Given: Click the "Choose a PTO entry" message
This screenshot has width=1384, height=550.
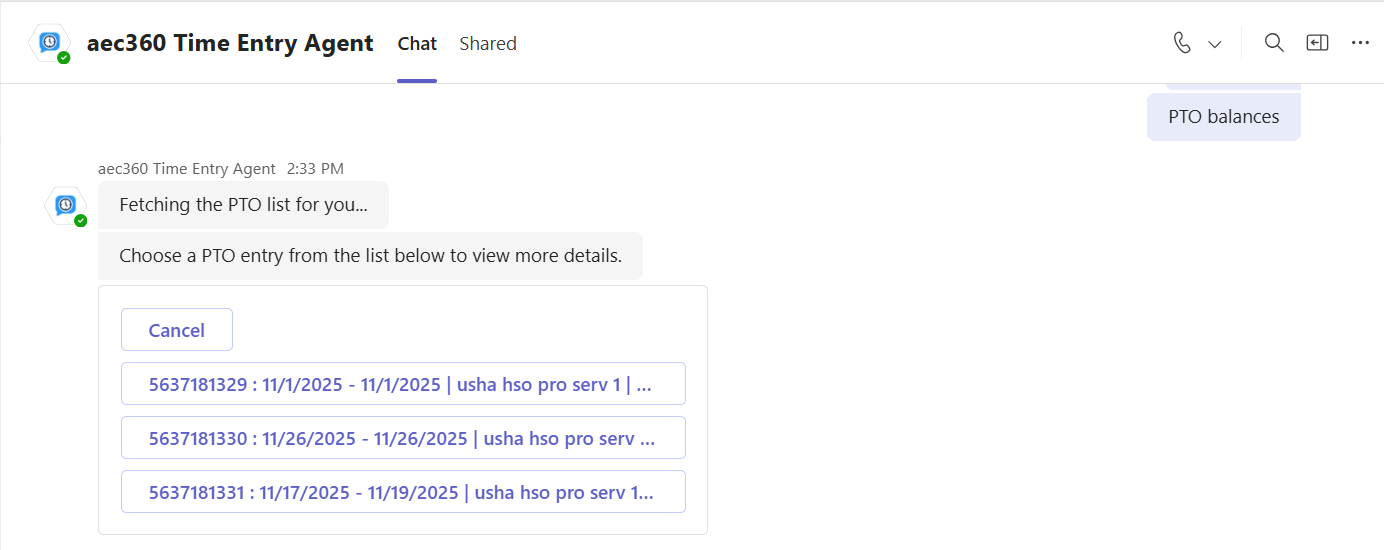Looking at the screenshot, I should pos(370,256).
